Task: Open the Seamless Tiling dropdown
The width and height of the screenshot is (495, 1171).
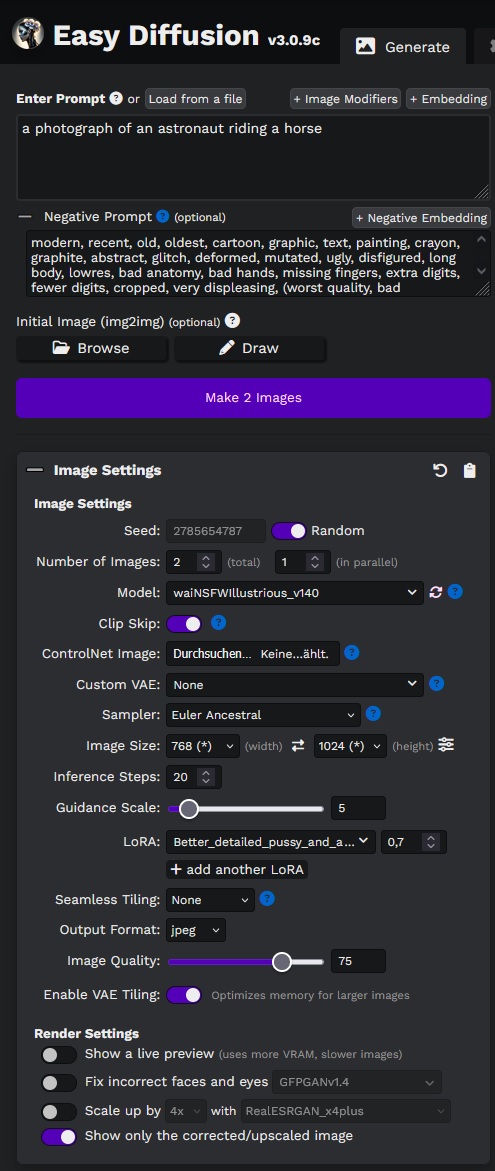Action: click(x=211, y=900)
